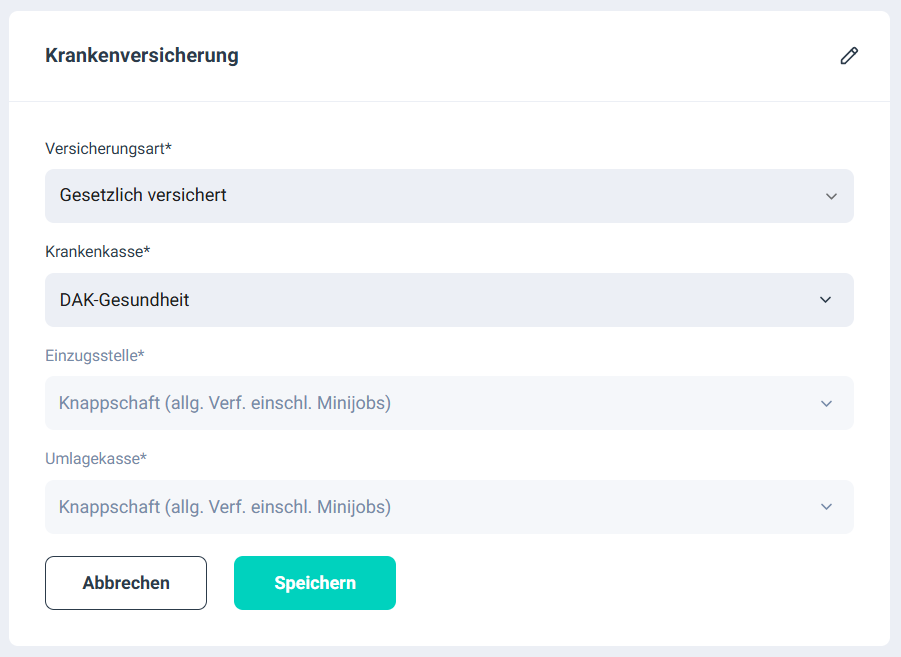Click the Umlagekasse chevron arrow
This screenshot has width=901, height=657.
[826, 507]
